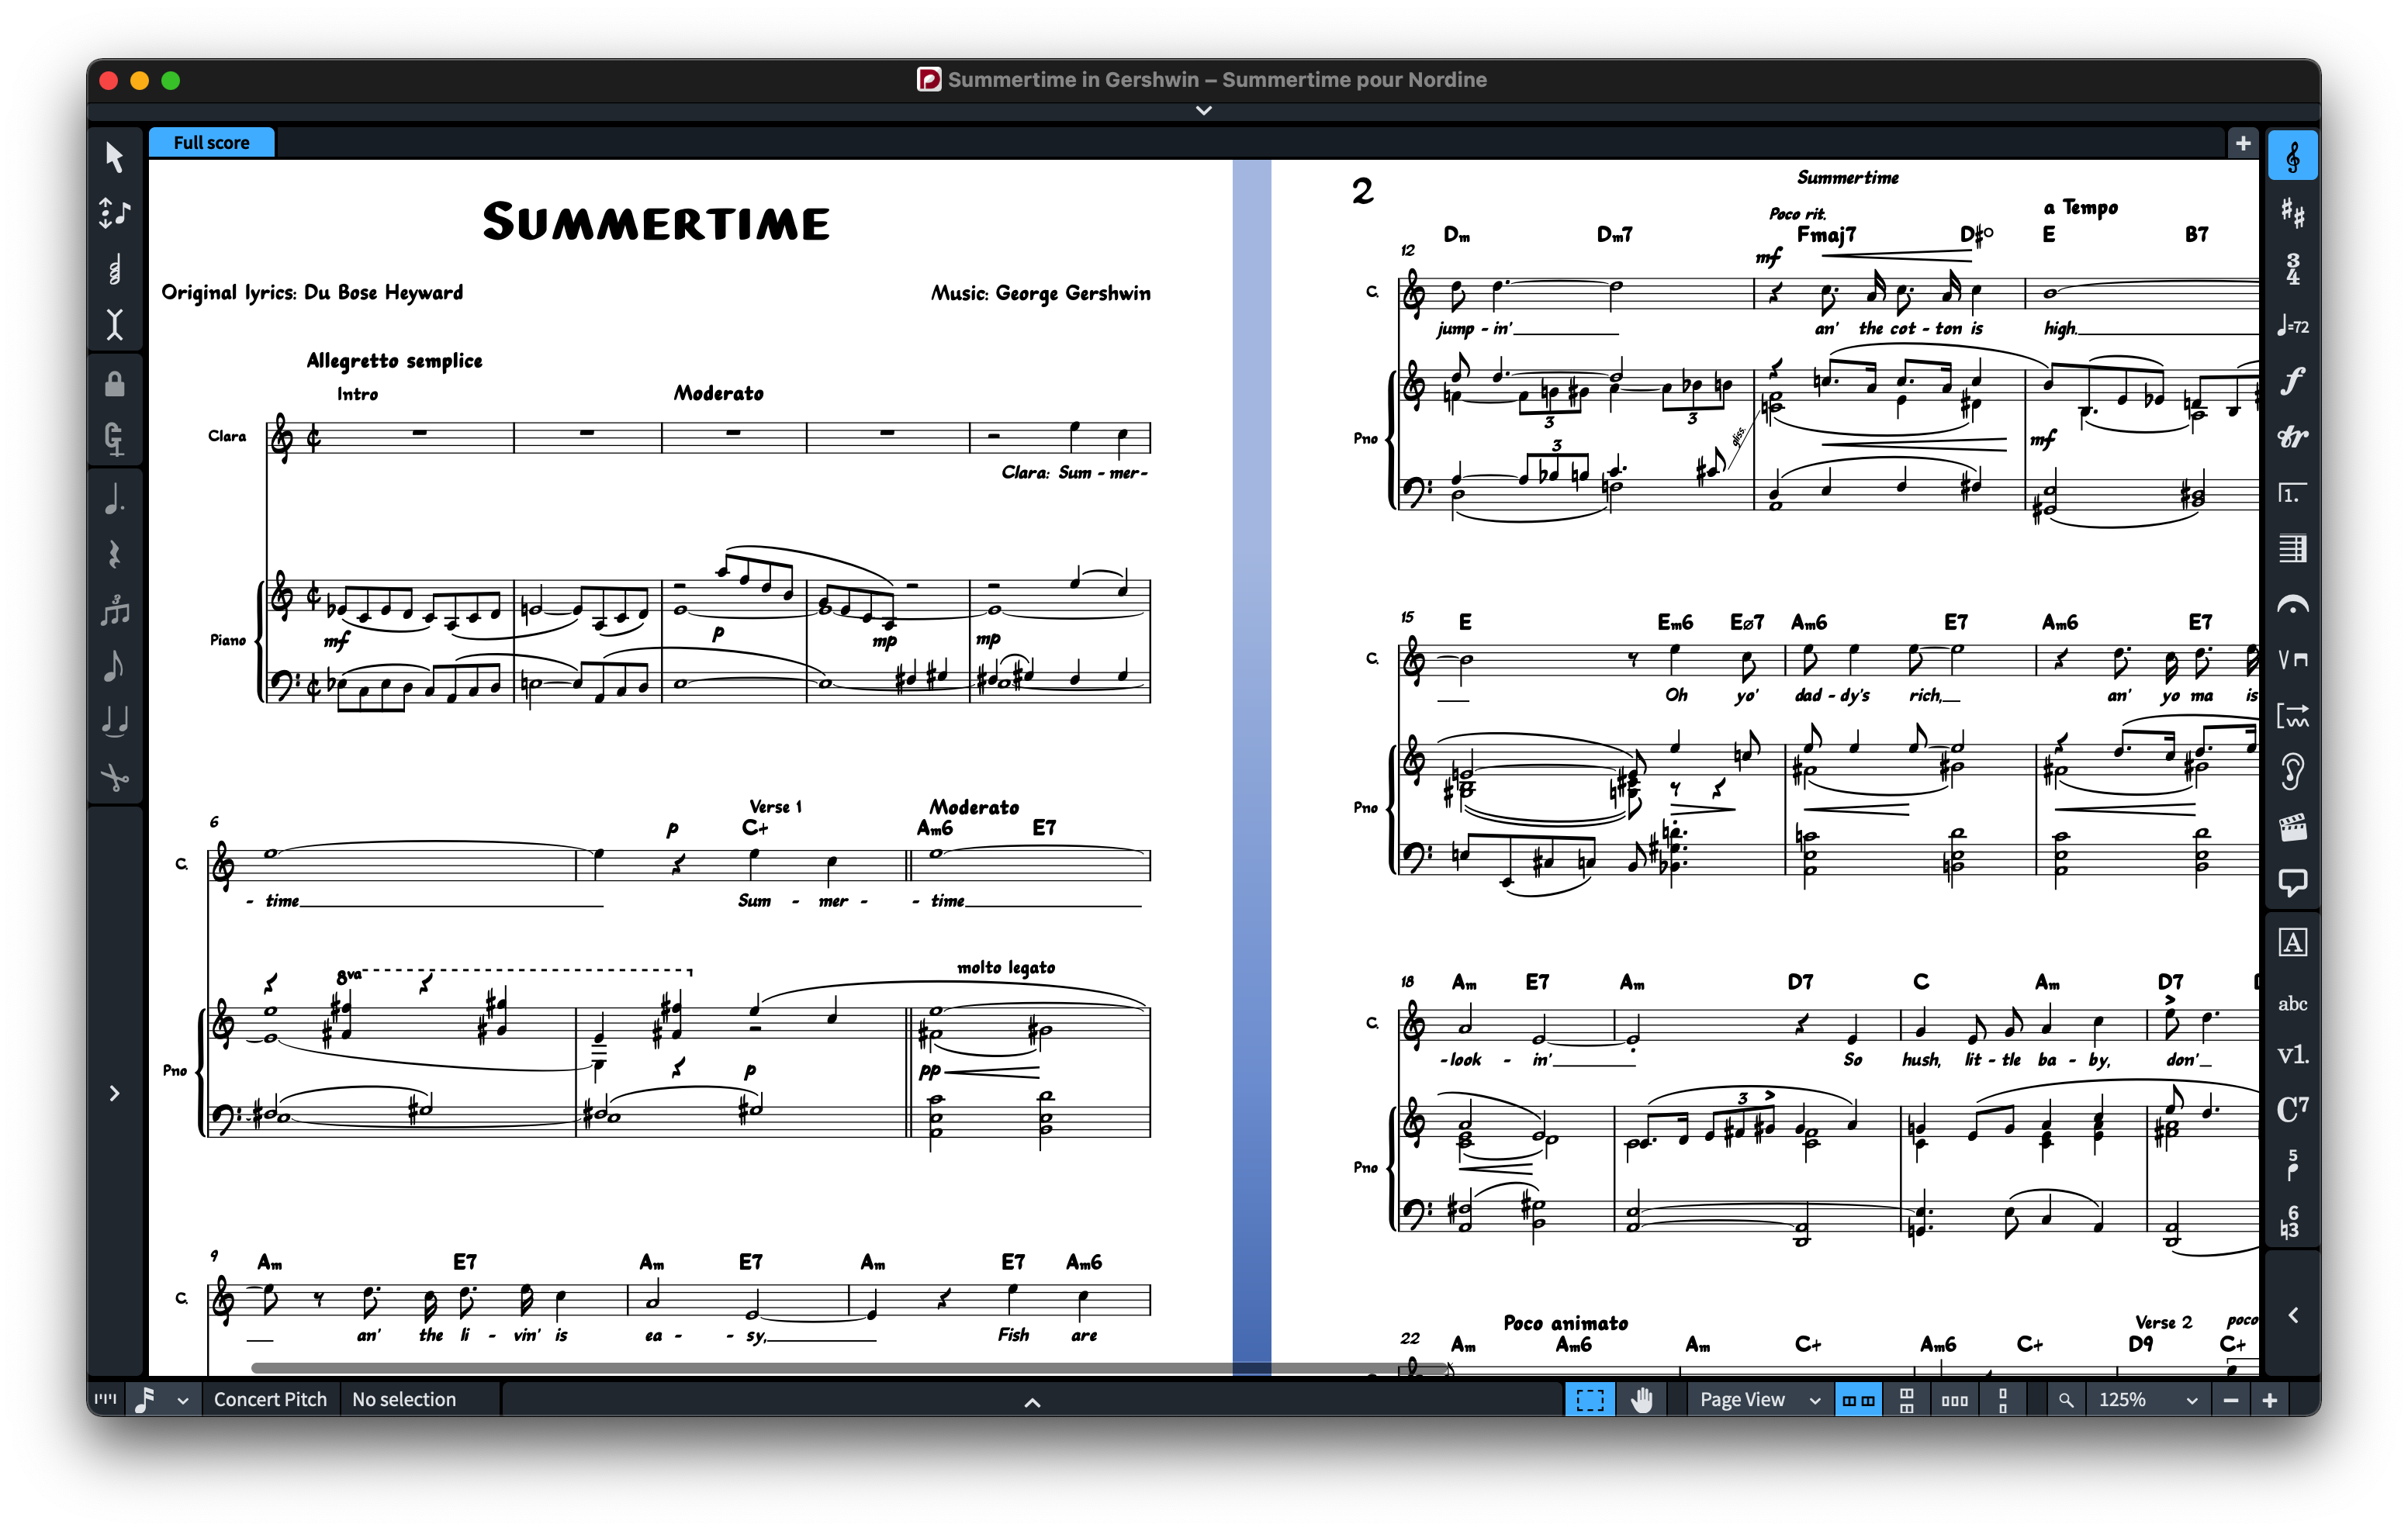Viewport: 2408px width, 1531px height.
Task: Open the Repeat Structures ending panel
Action: (2292, 493)
